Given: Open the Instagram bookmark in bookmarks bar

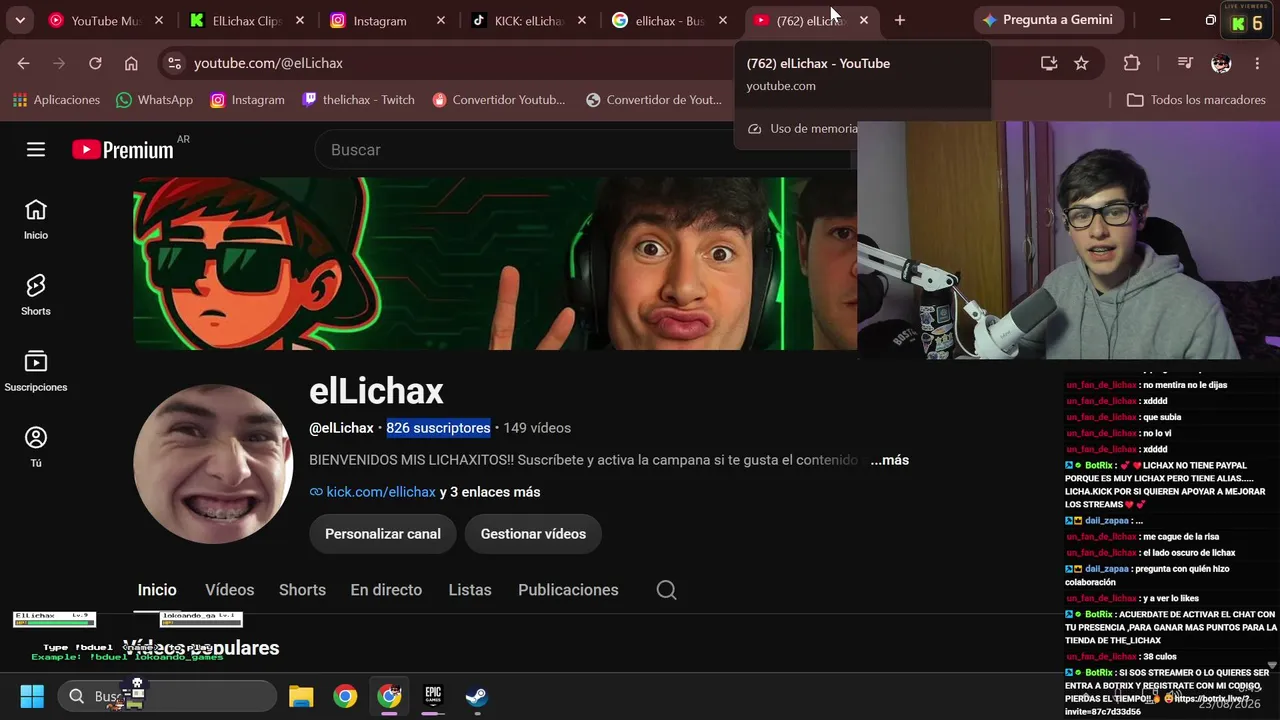Looking at the screenshot, I should [x=247, y=100].
